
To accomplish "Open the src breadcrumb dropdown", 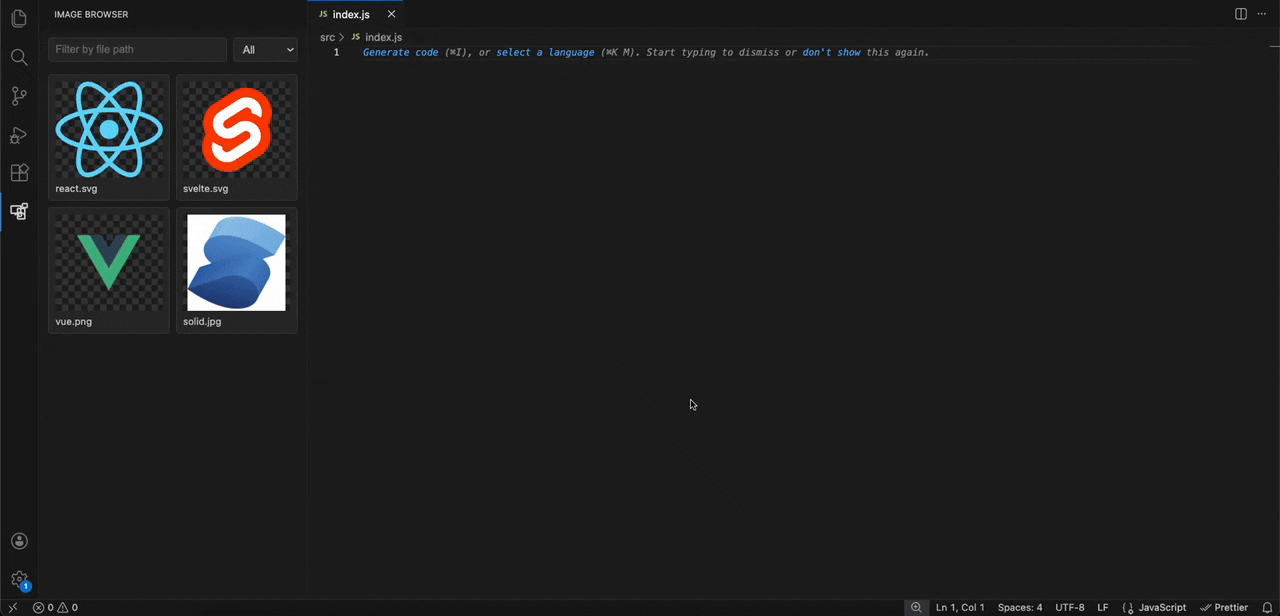I will (x=327, y=36).
